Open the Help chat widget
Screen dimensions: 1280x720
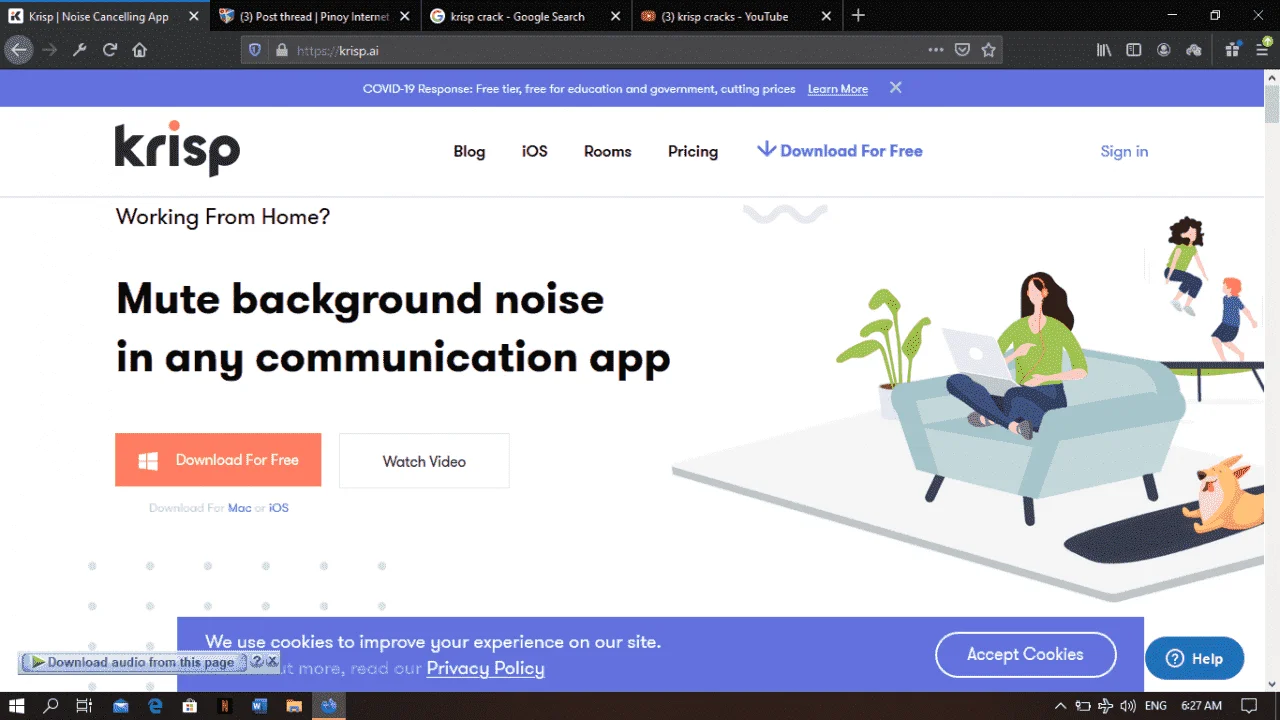click(1194, 658)
